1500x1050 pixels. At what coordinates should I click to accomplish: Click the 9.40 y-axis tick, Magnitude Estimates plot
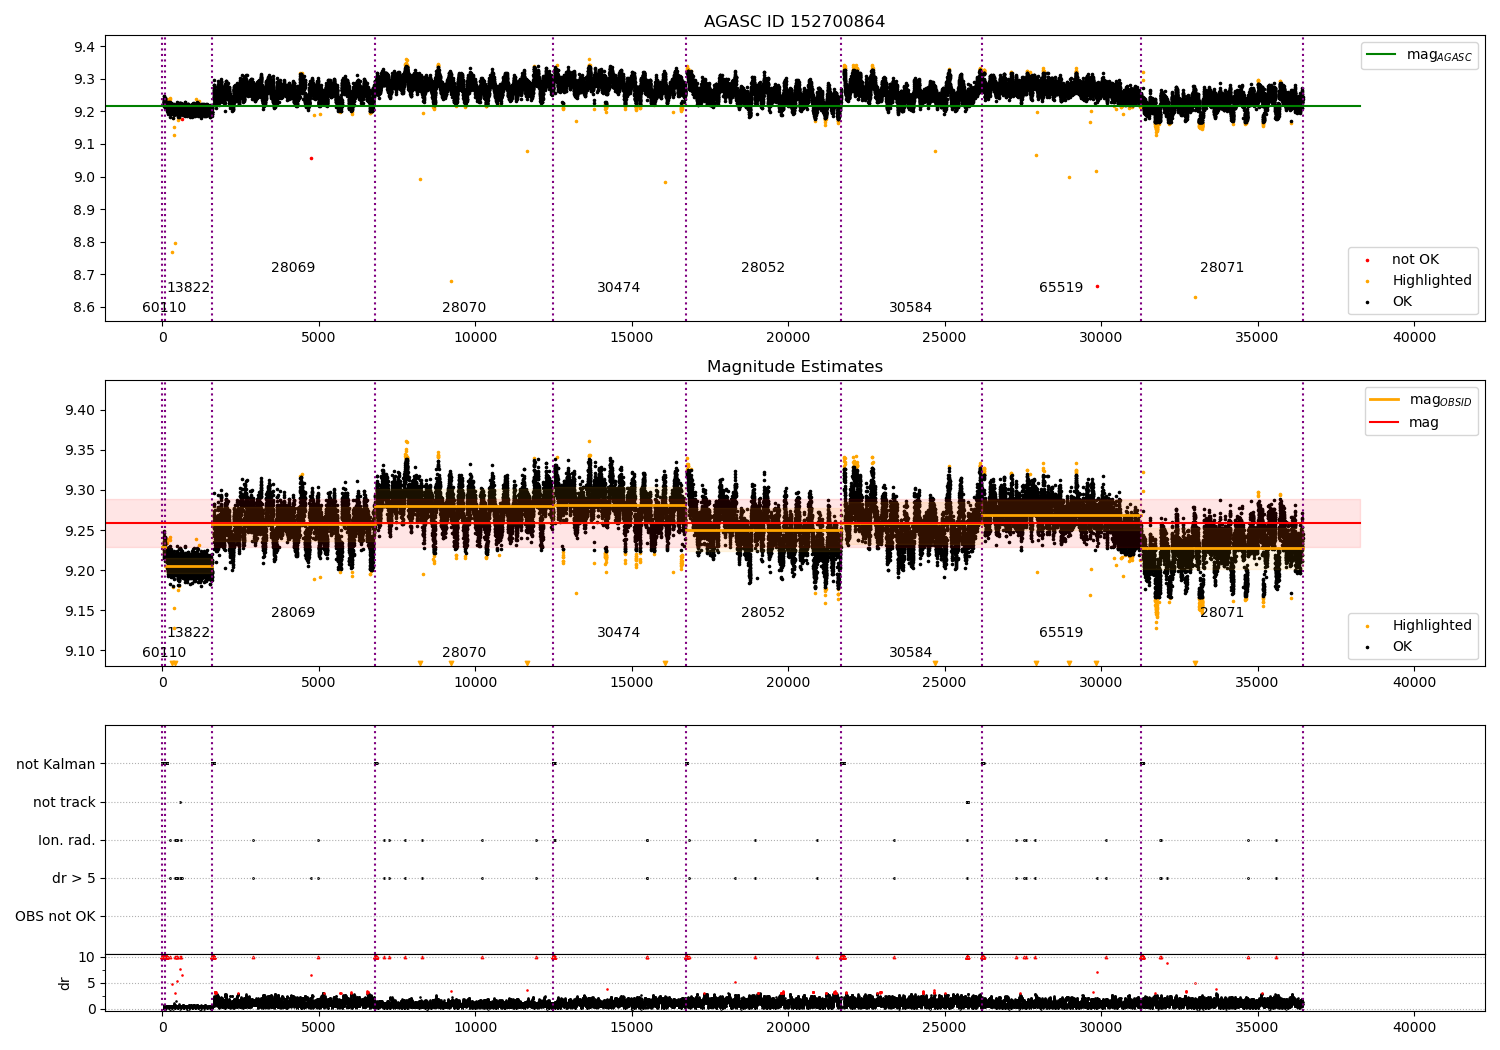pyautogui.click(x=81, y=411)
